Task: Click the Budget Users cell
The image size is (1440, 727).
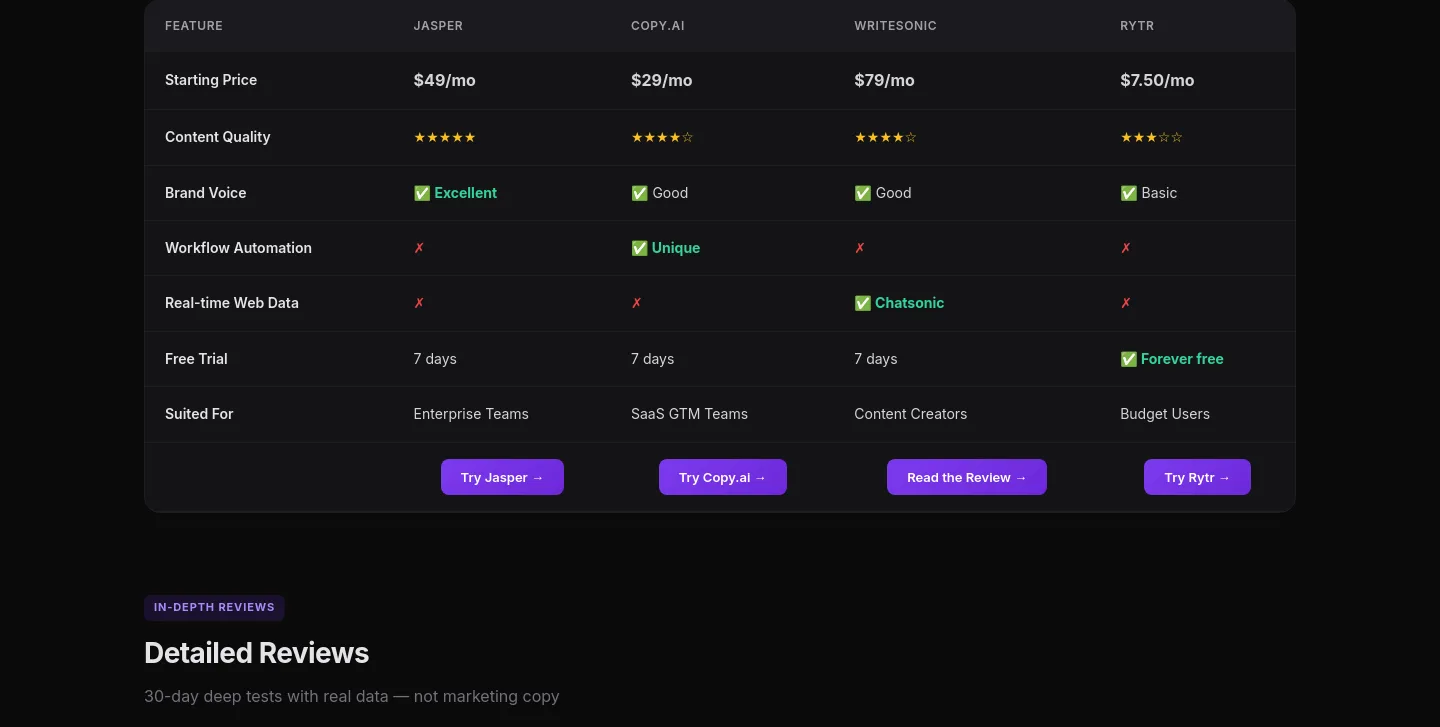Action: click(1165, 414)
